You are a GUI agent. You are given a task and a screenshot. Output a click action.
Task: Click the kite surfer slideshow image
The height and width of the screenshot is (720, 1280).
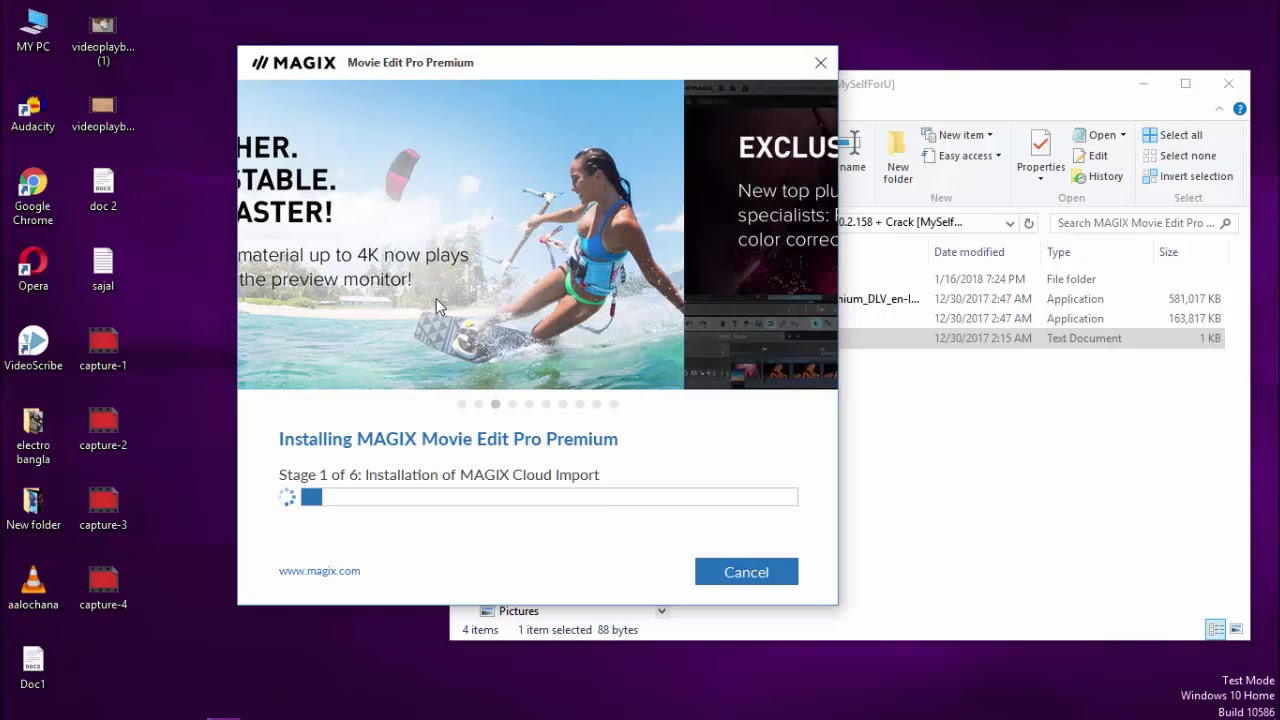click(461, 234)
